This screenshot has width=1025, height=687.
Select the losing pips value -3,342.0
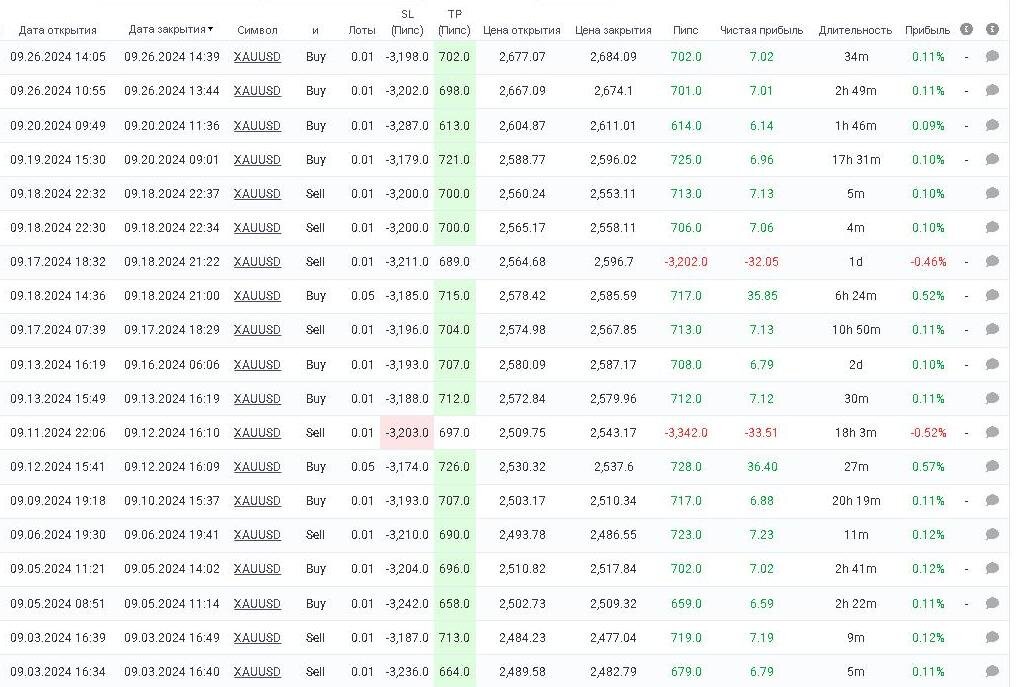pos(686,433)
